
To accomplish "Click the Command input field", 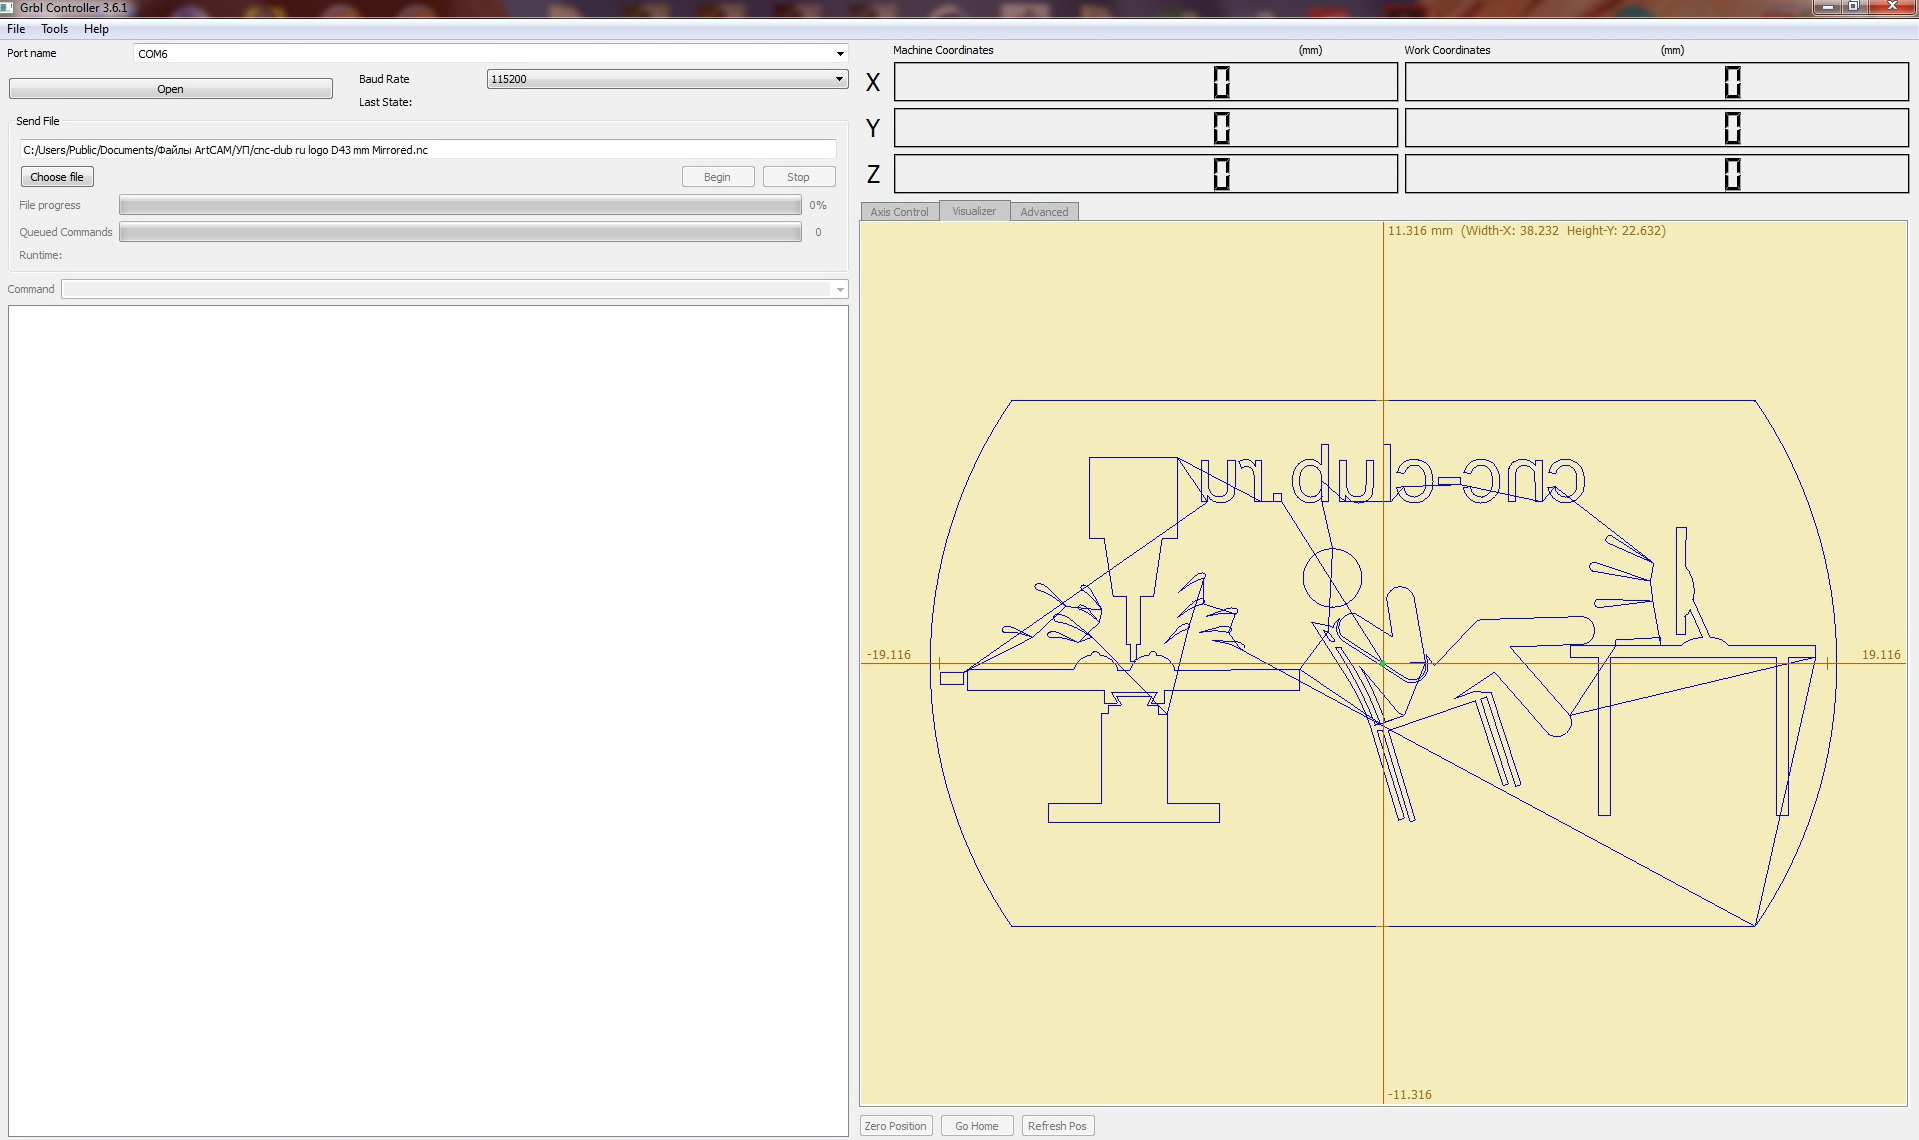I will pos(446,289).
